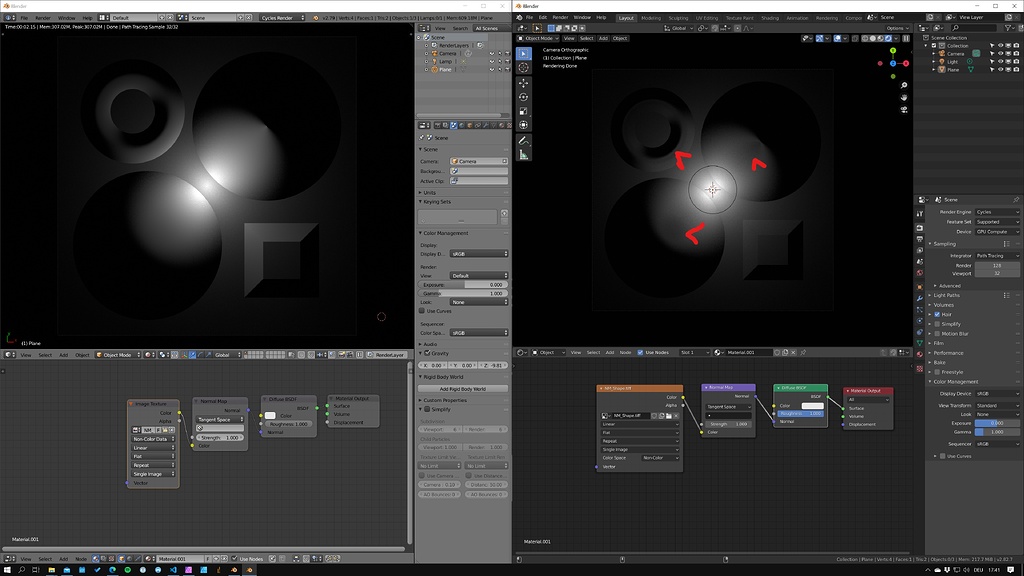
Task: Select the Scale tool in right viewport toolbar
Action: tap(524, 111)
